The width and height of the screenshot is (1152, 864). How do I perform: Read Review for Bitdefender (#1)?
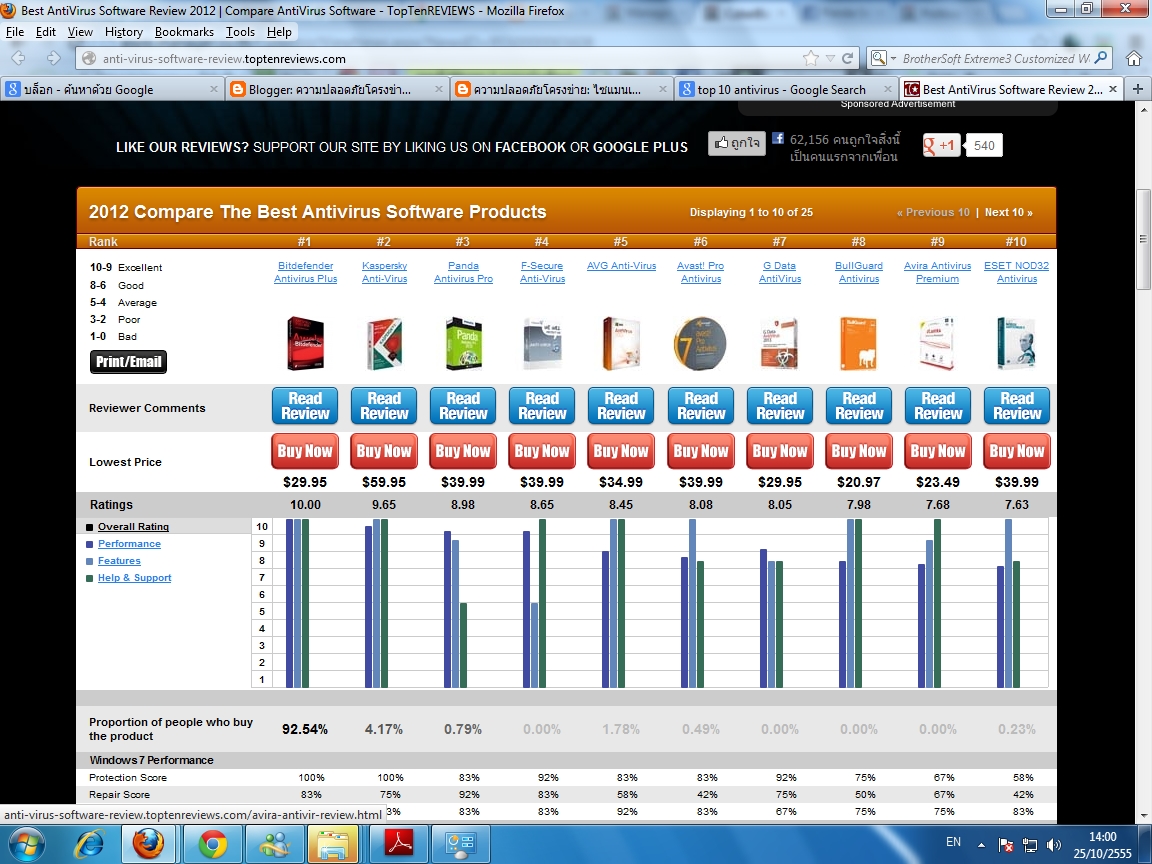pos(305,406)
